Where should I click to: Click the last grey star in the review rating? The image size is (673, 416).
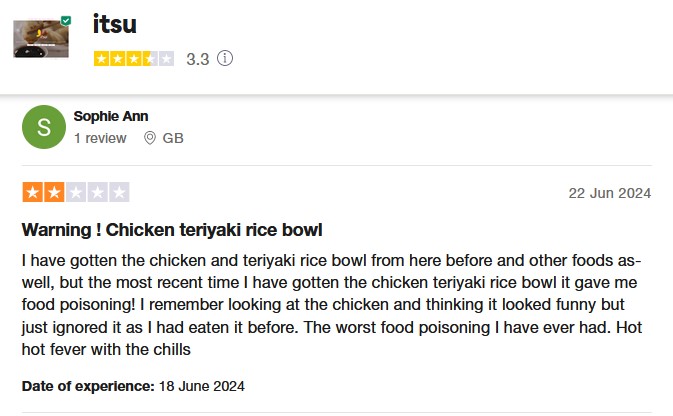click(119, 192)
